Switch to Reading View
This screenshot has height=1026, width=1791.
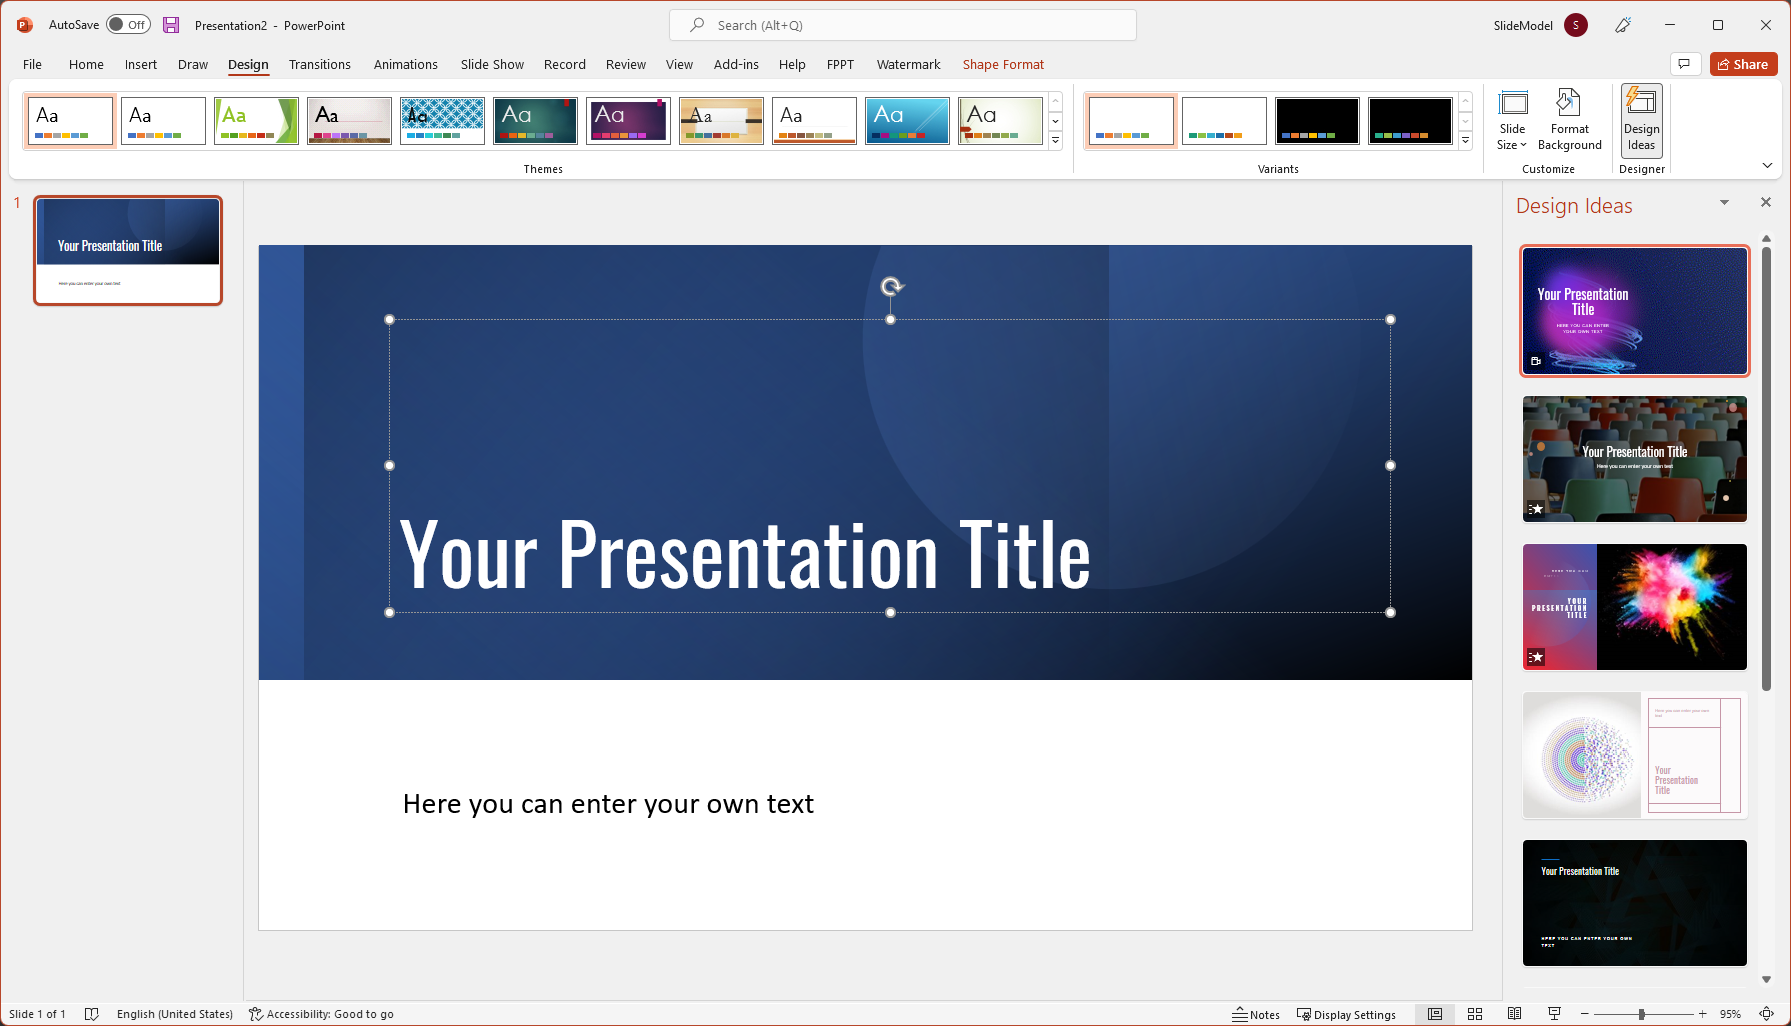pyautogui.click(x=1514, y=1013)
